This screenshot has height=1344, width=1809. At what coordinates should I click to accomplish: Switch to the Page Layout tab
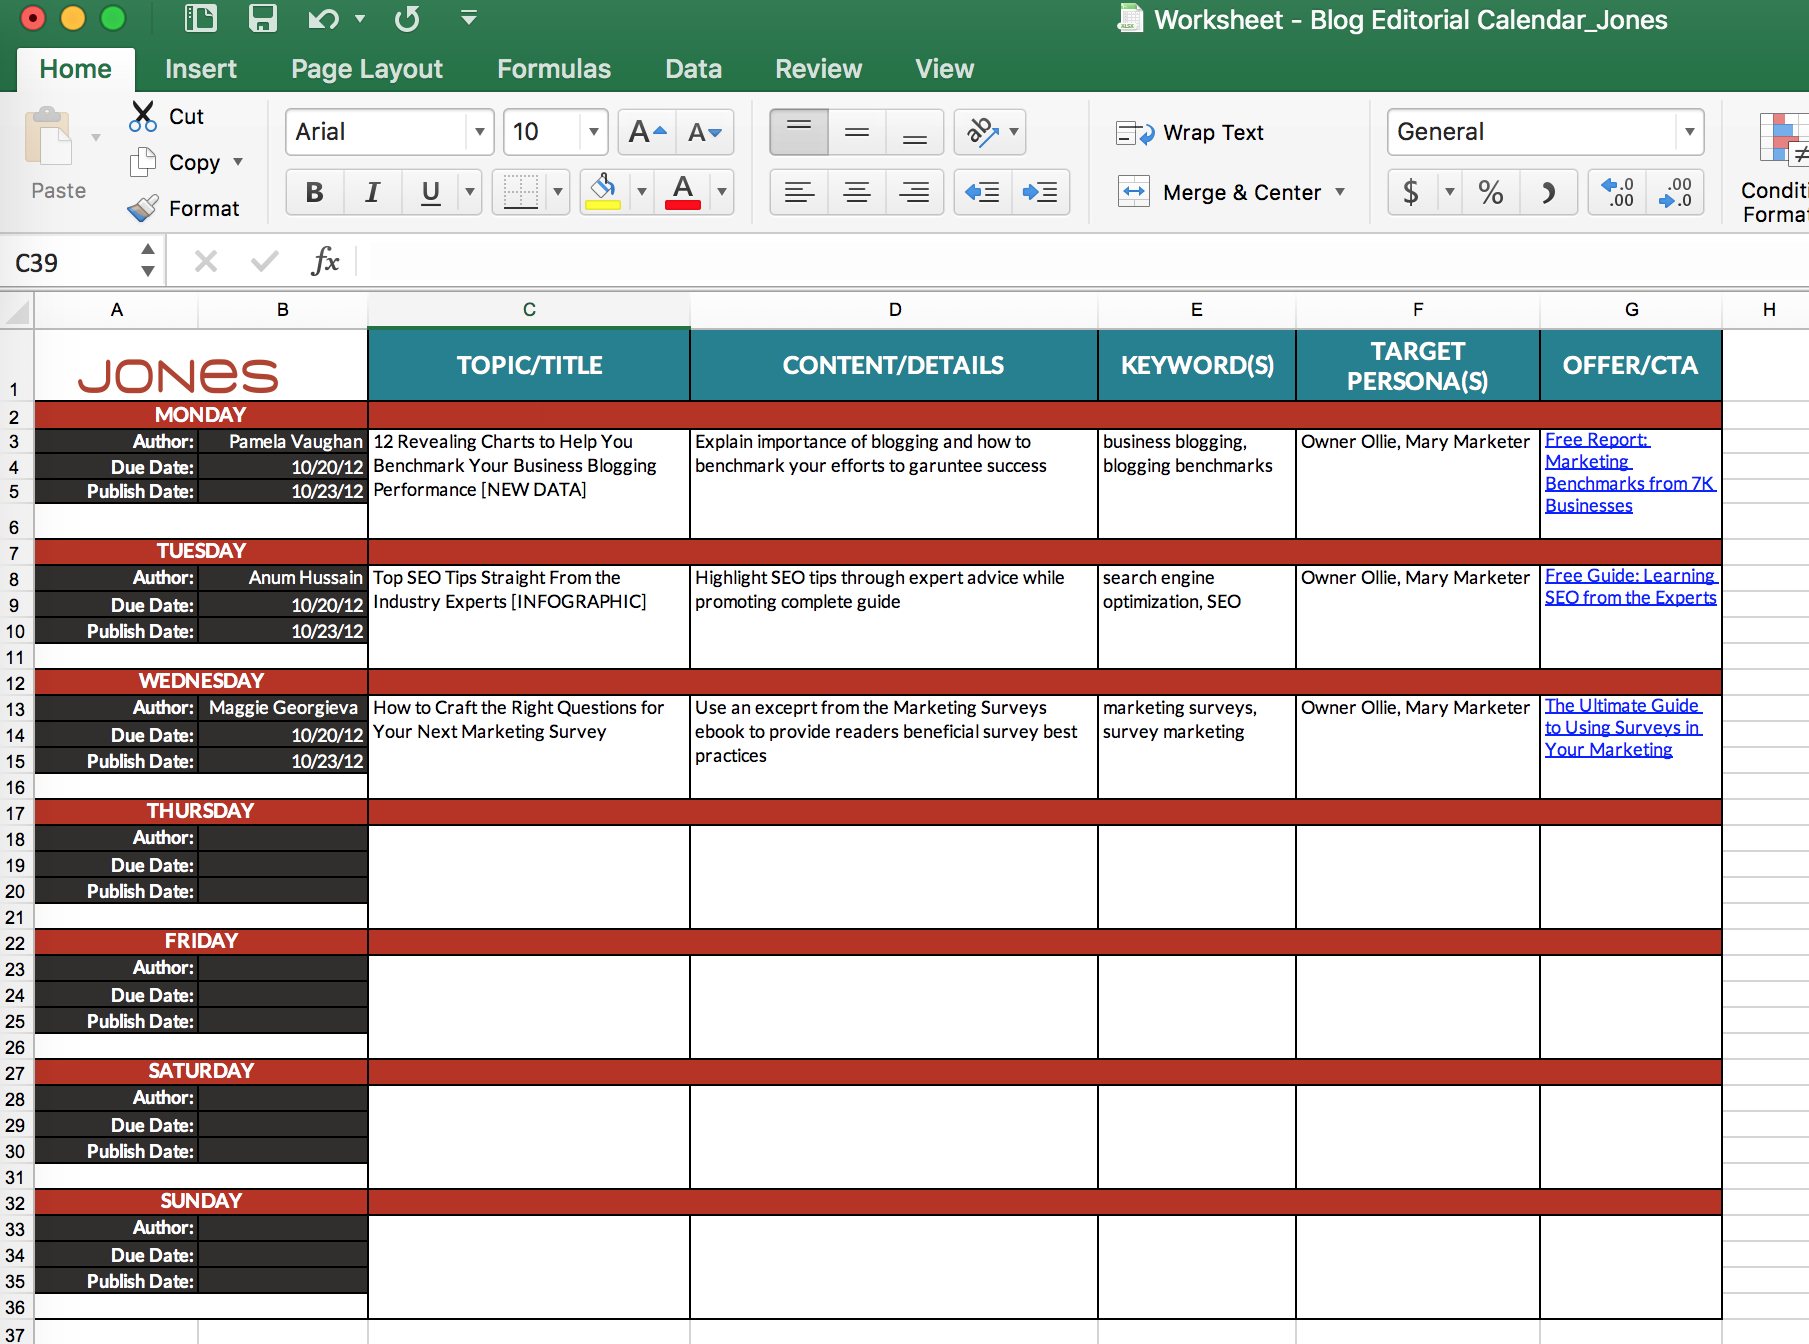pos(366,69)
